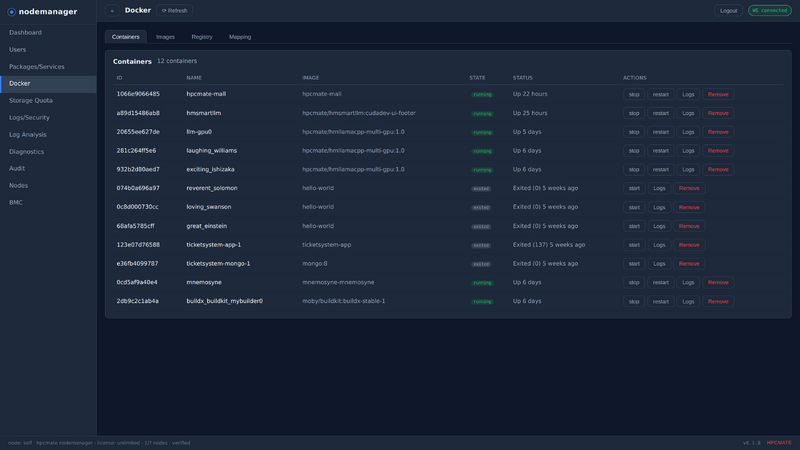Open Nodes page in sidebar
800x450 pixels.
tap(48, 186)
